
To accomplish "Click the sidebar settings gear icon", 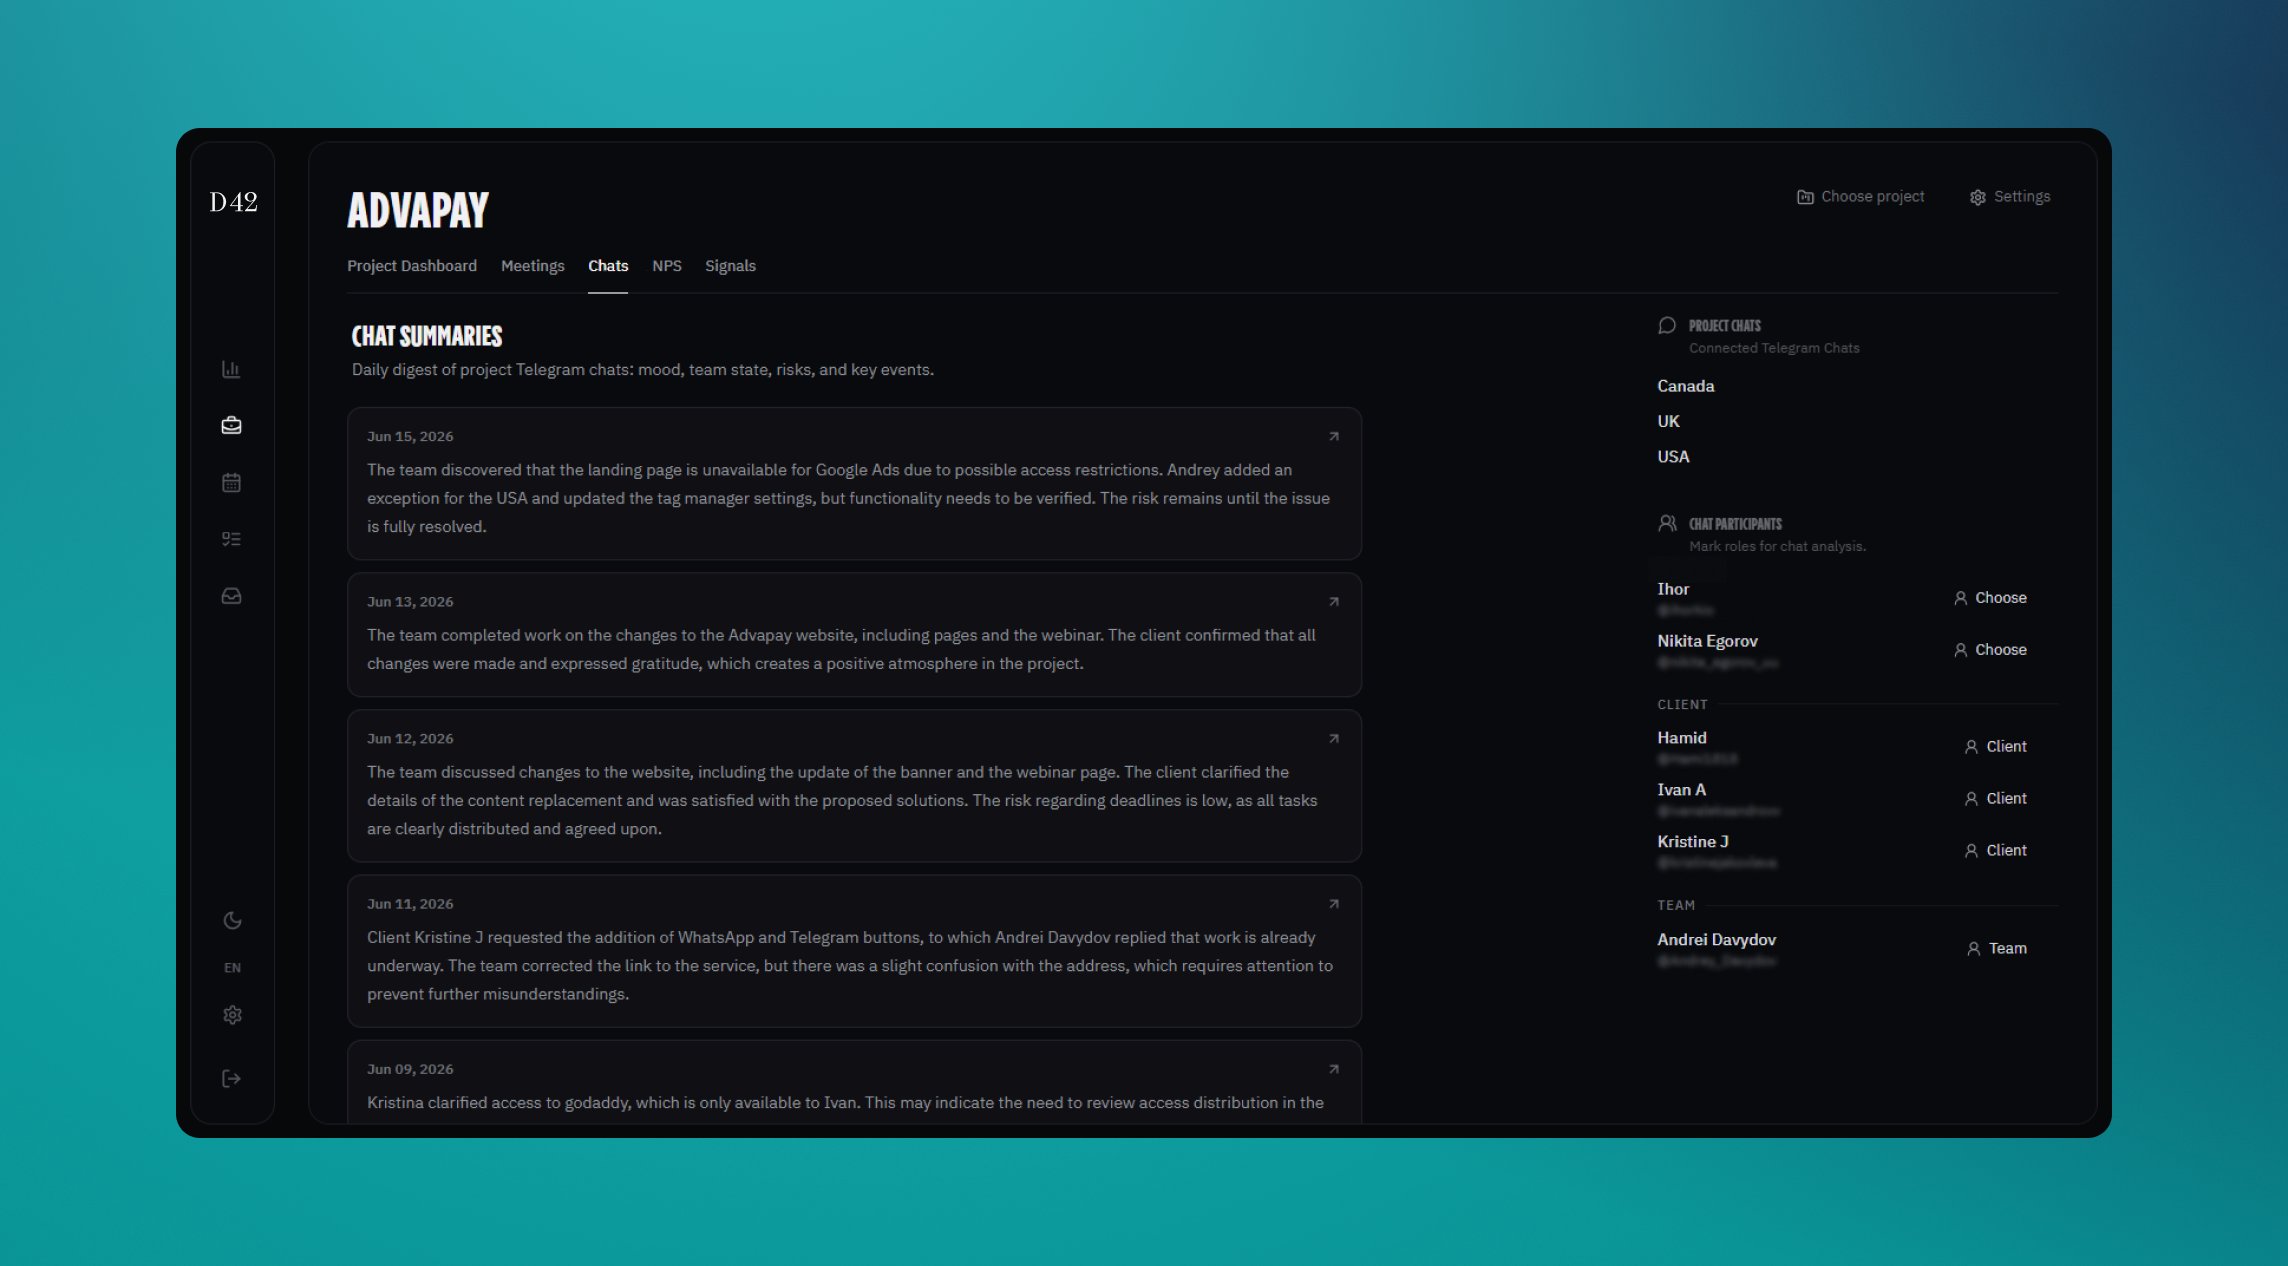I will pyautogui.click(x=232, y=1015).
